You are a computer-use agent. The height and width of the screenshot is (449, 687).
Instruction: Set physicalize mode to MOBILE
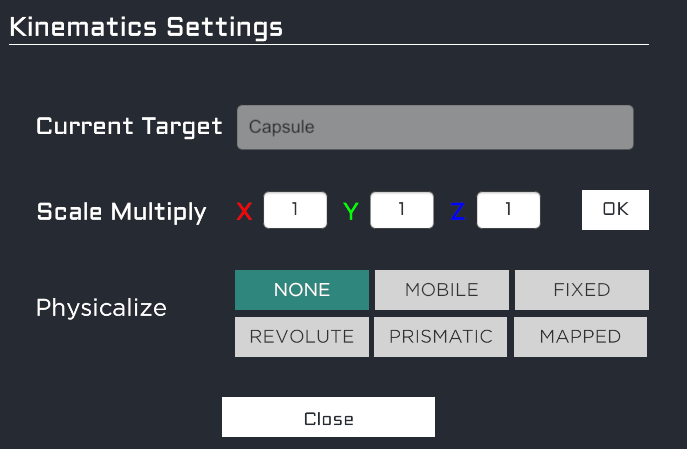tap(442, 290)
